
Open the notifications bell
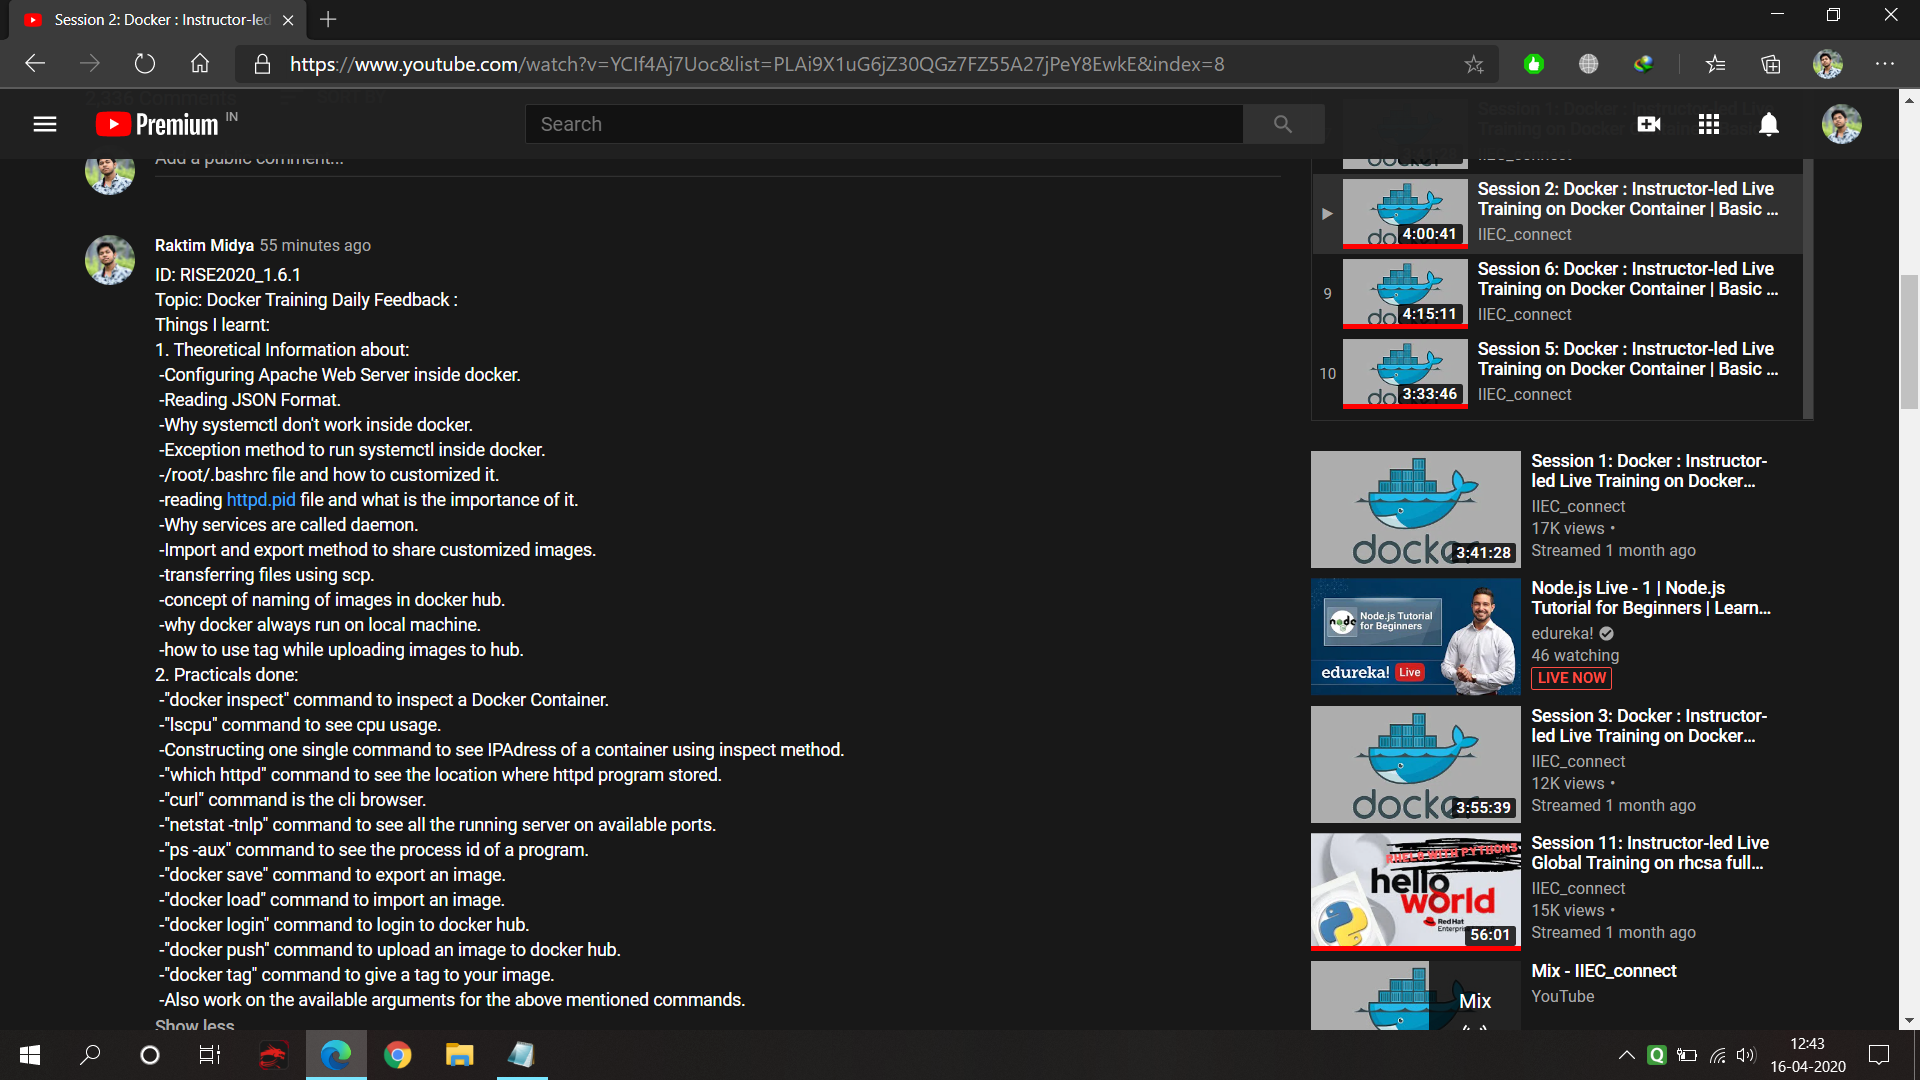[1769, 124]
